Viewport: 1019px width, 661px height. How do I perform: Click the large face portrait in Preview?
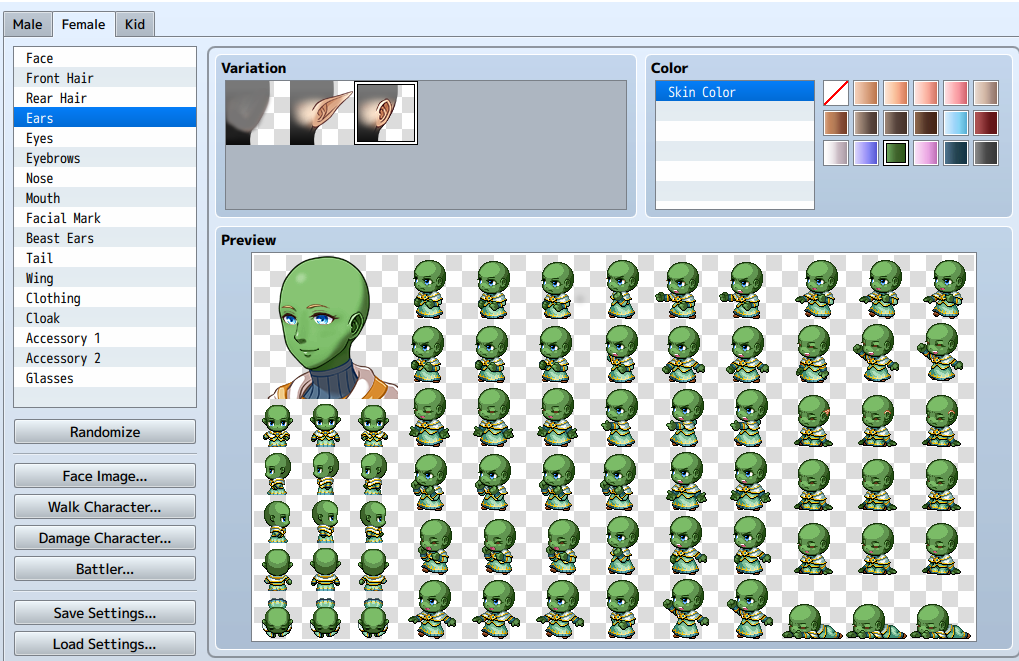click(x=326, y=326)
